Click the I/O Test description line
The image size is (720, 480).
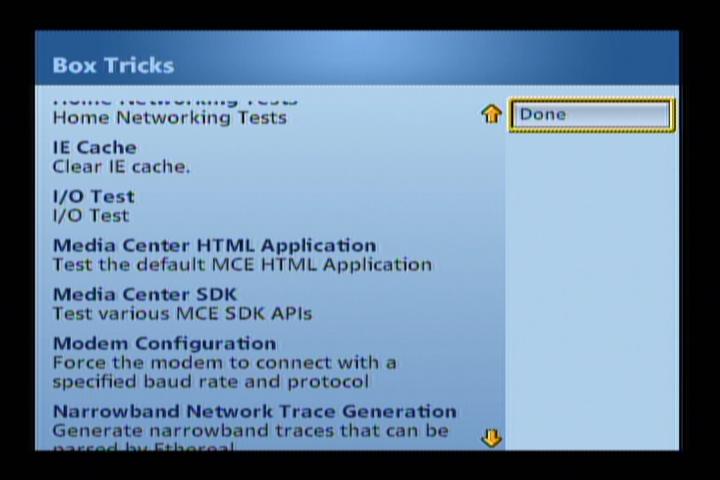(90, 215)
